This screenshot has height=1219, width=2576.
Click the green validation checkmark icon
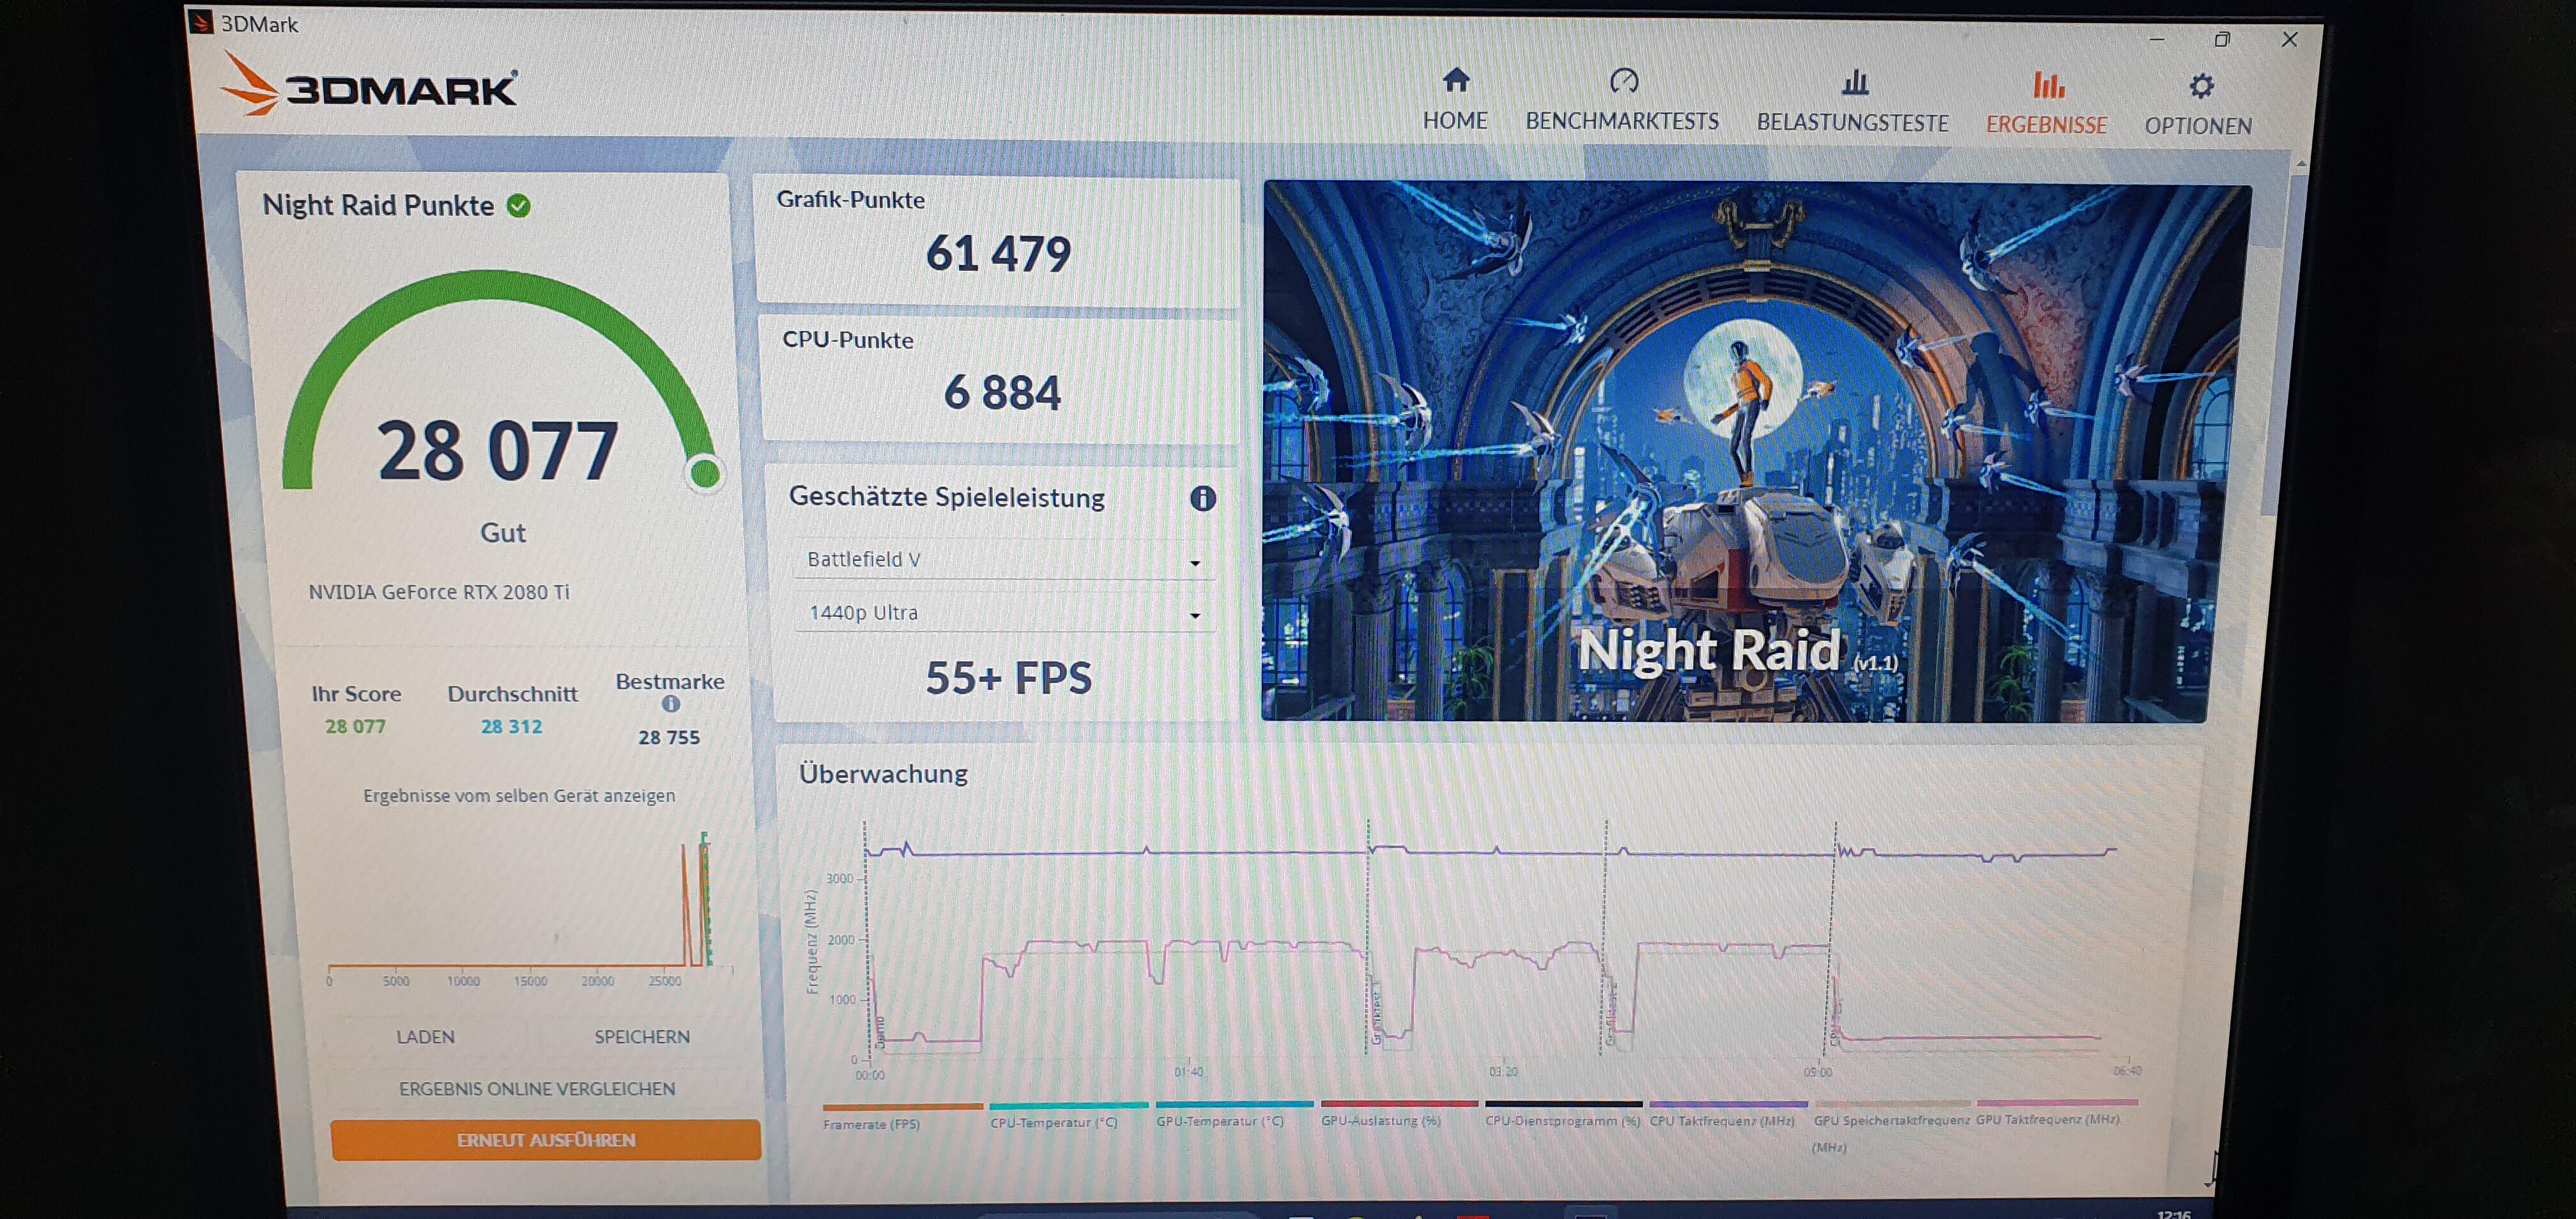[518, 206]
